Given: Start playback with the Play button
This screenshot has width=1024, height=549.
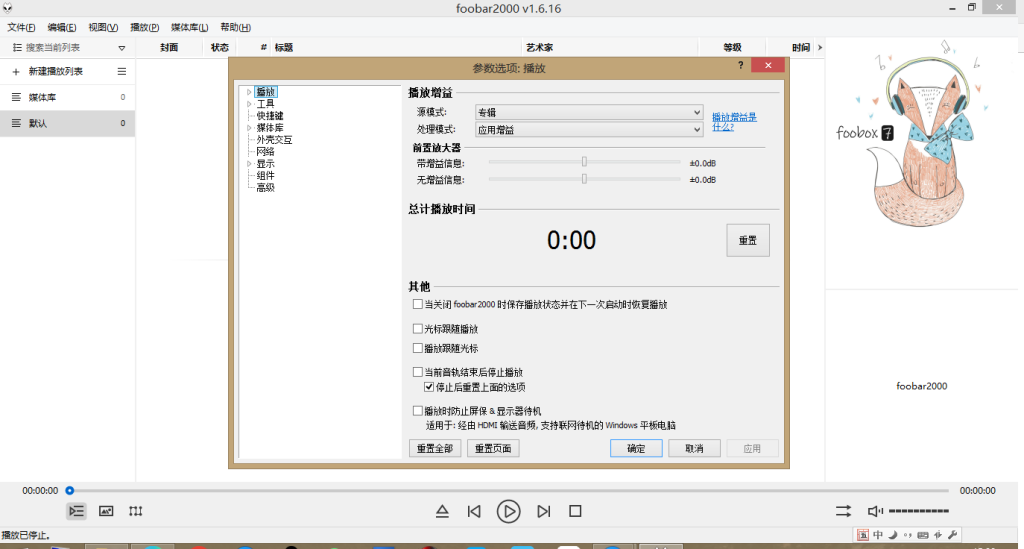Looking at the screenshot, I should 508,511.
